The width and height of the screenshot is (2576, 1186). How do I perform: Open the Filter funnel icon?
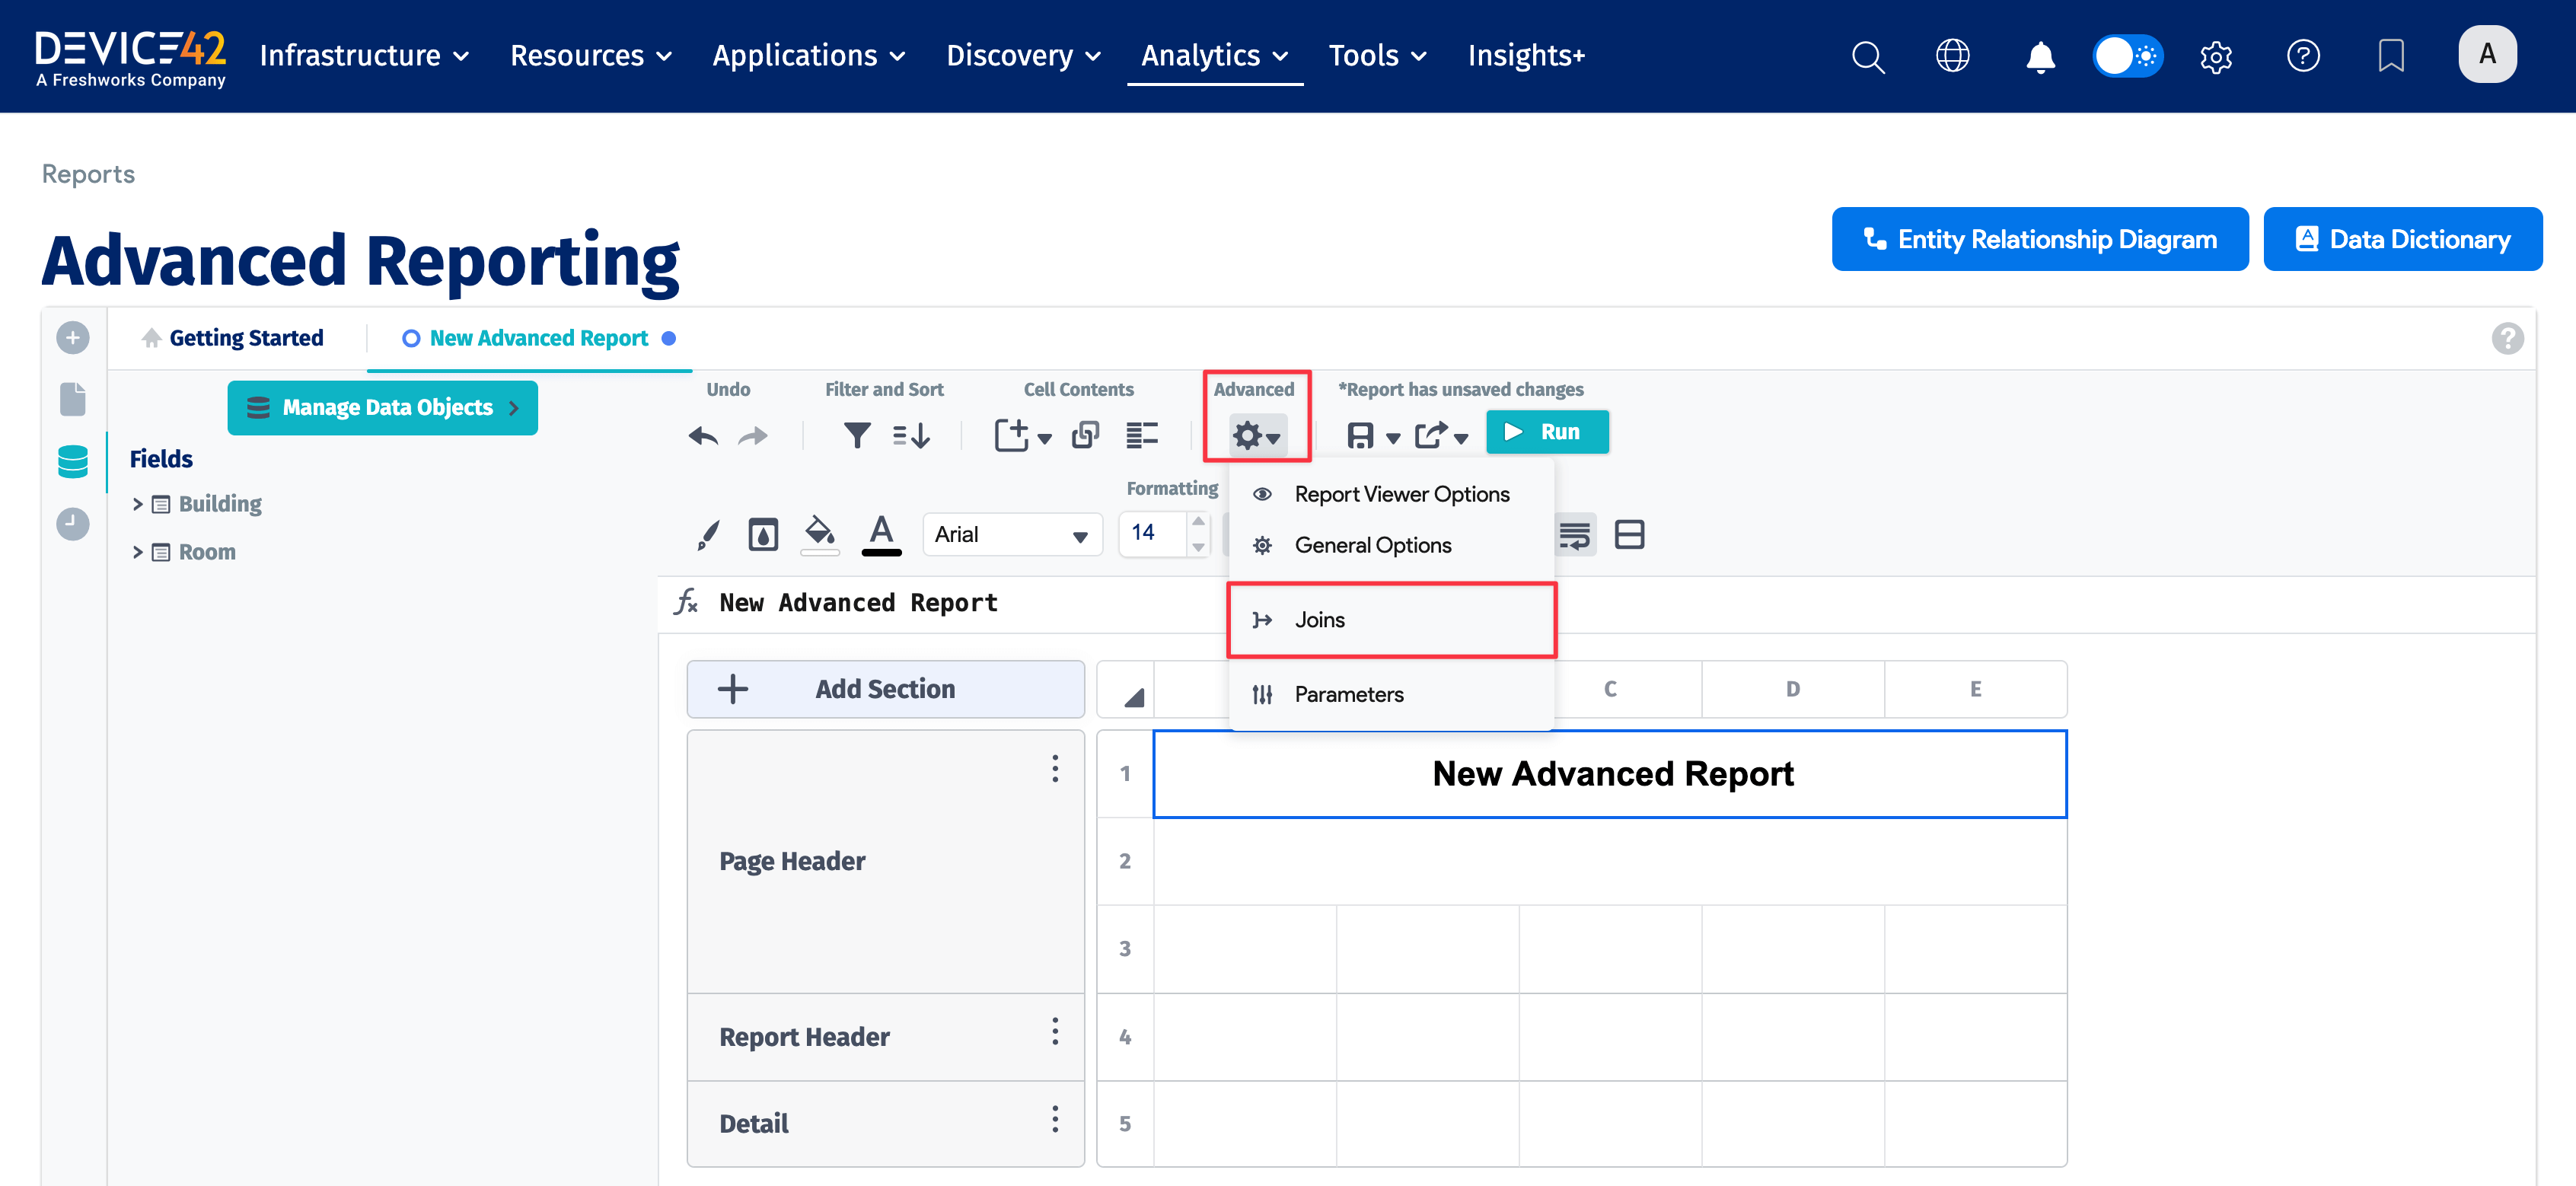(x=857, y=435)
